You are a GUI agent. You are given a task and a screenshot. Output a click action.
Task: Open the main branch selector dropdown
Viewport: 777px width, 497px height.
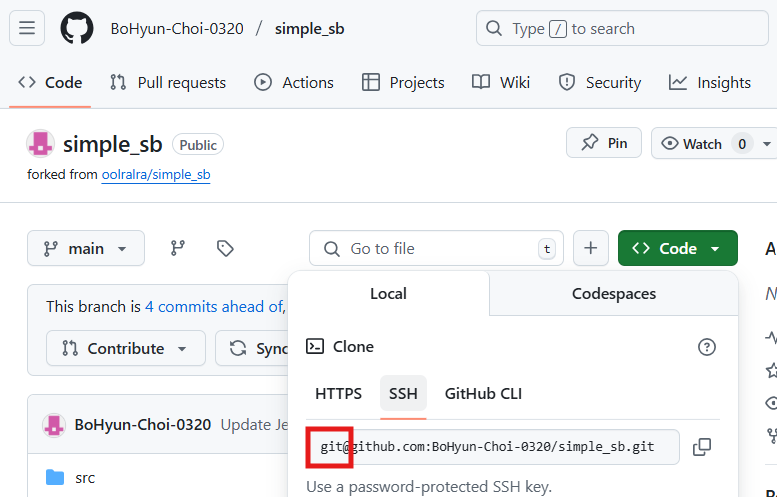pos(86,248)
